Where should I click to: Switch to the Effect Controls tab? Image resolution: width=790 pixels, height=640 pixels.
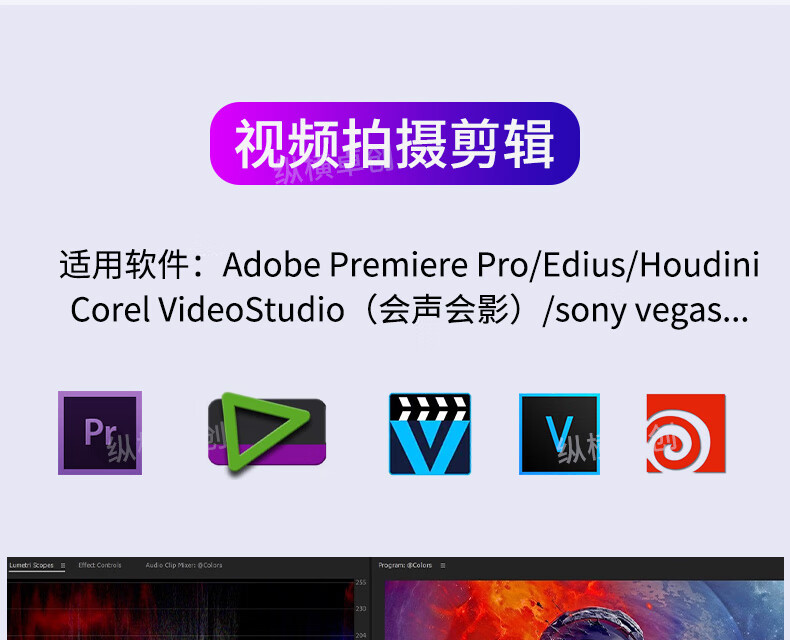point(100,565)
